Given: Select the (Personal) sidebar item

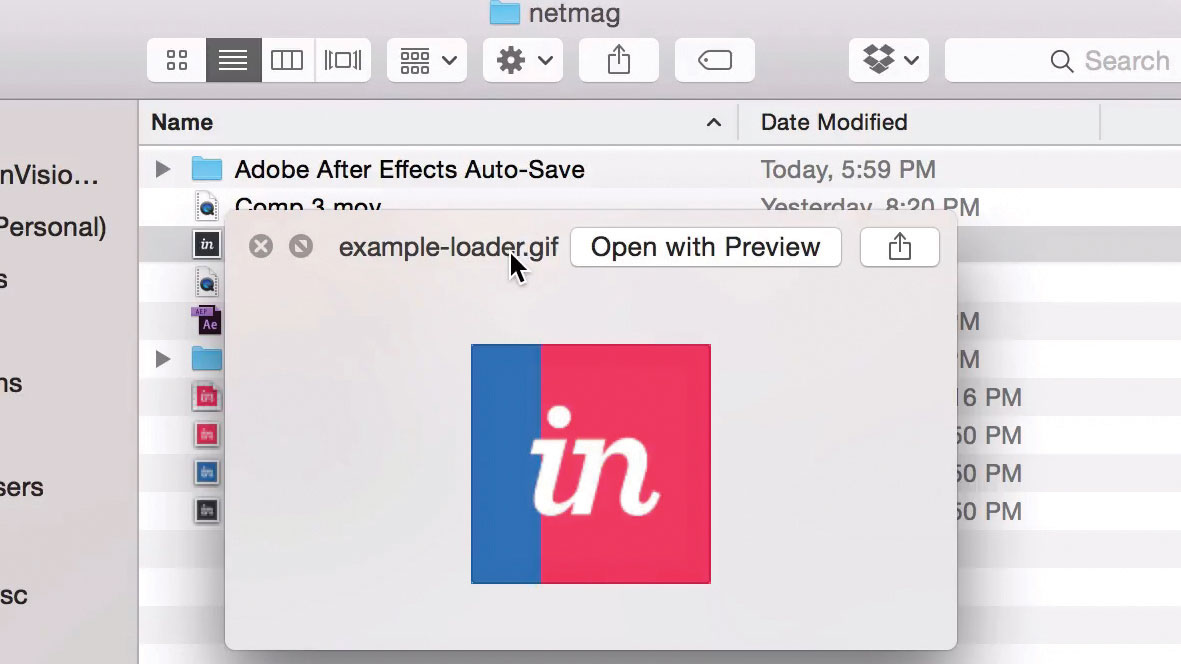Looking at the screenshot, I should (x=53, y=227).
